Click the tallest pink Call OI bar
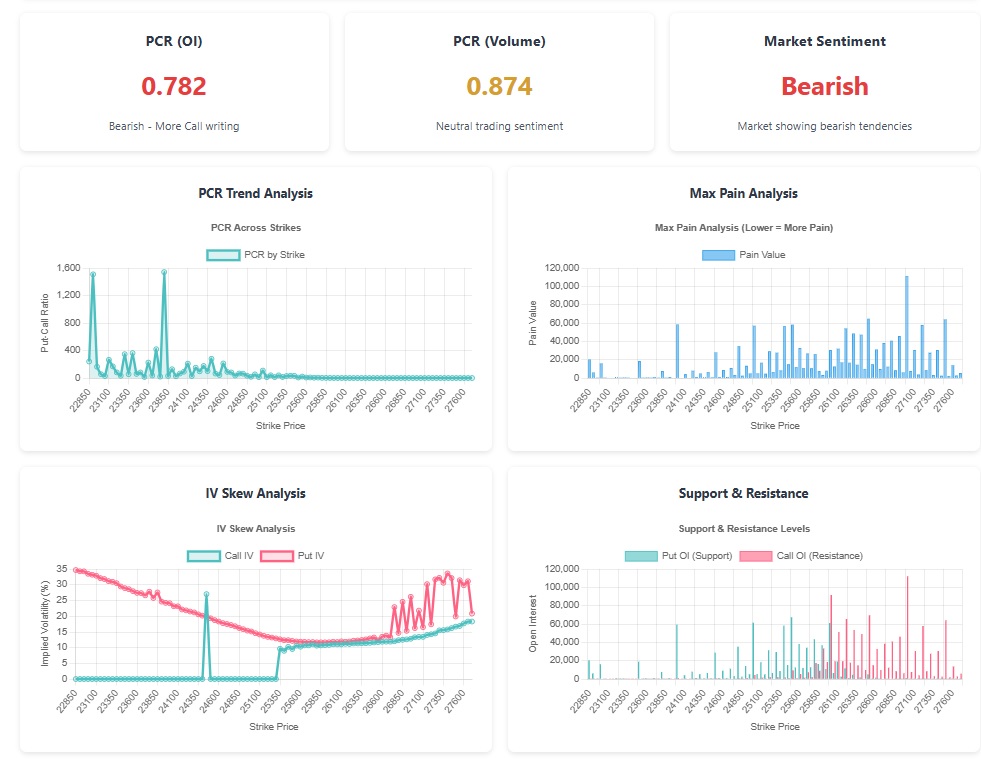Viewport: 981px width, 764px height. click(x=907, y=627)
